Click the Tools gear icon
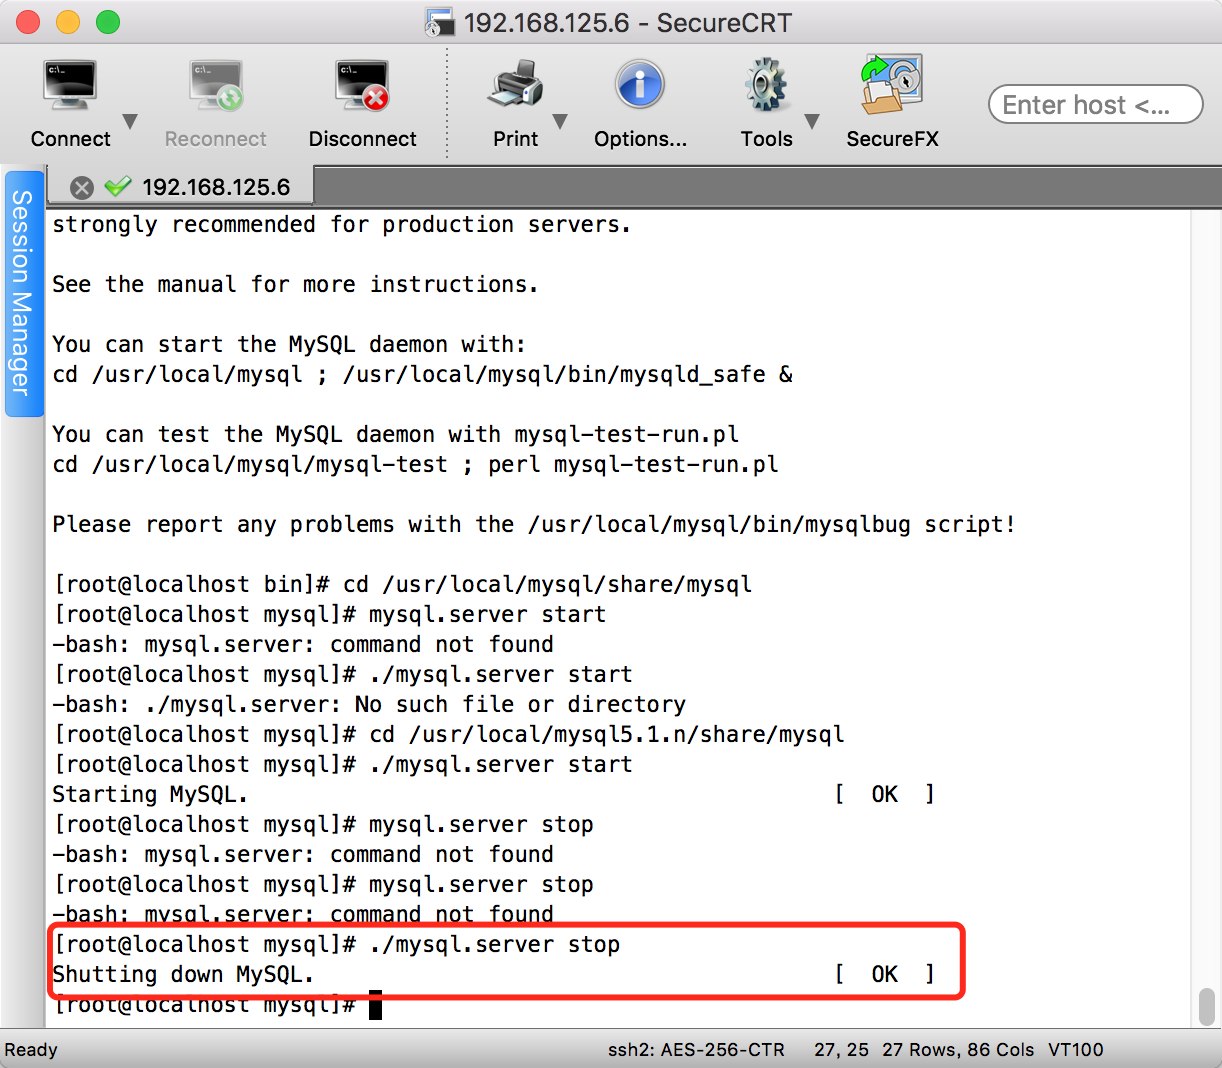 [766, 86]
